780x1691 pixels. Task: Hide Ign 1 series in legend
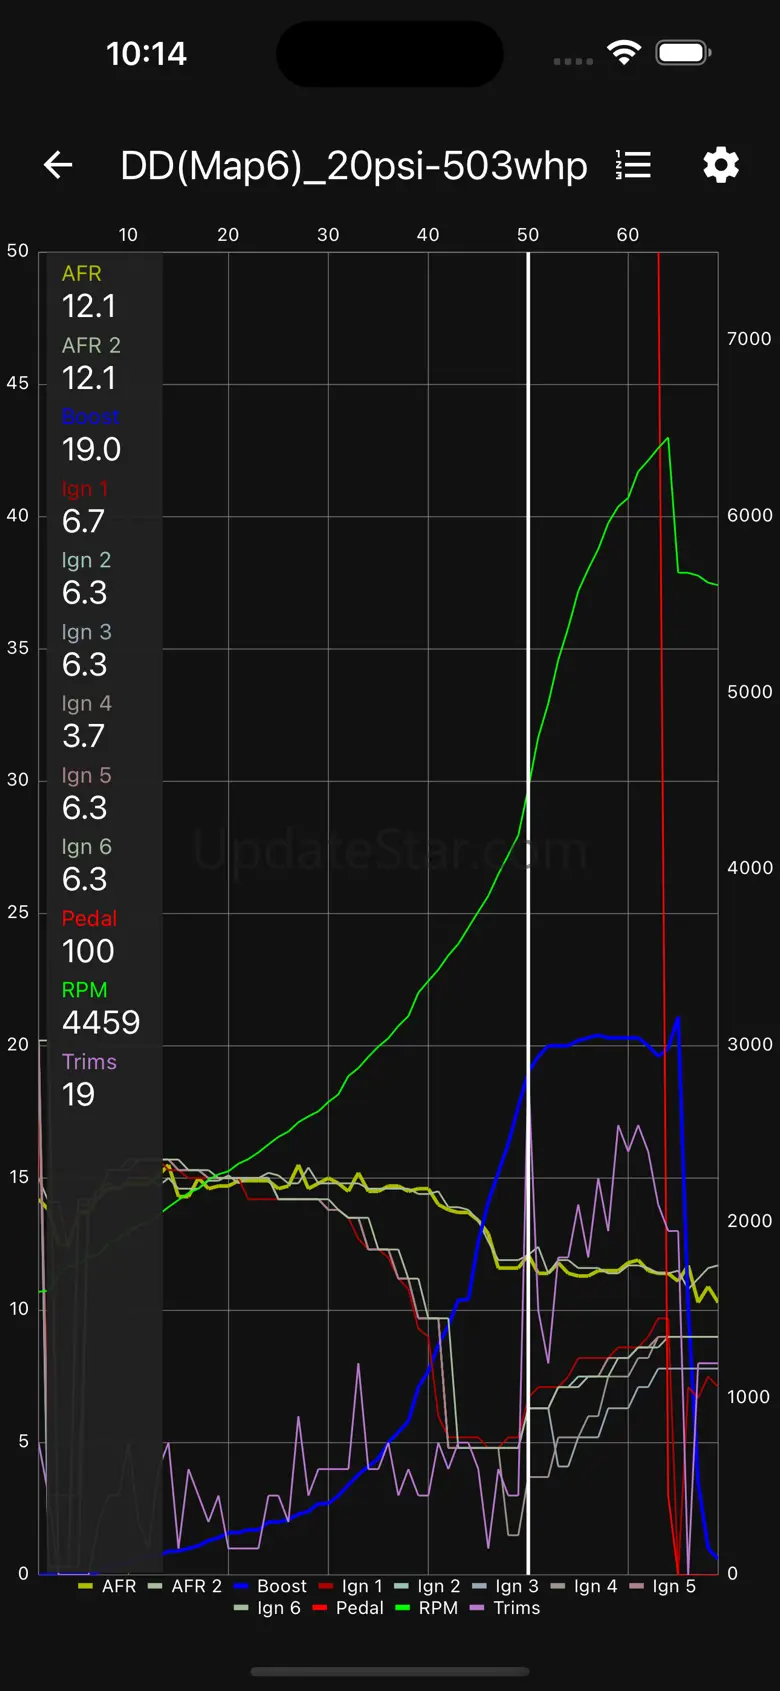(x=350, y=1586)
